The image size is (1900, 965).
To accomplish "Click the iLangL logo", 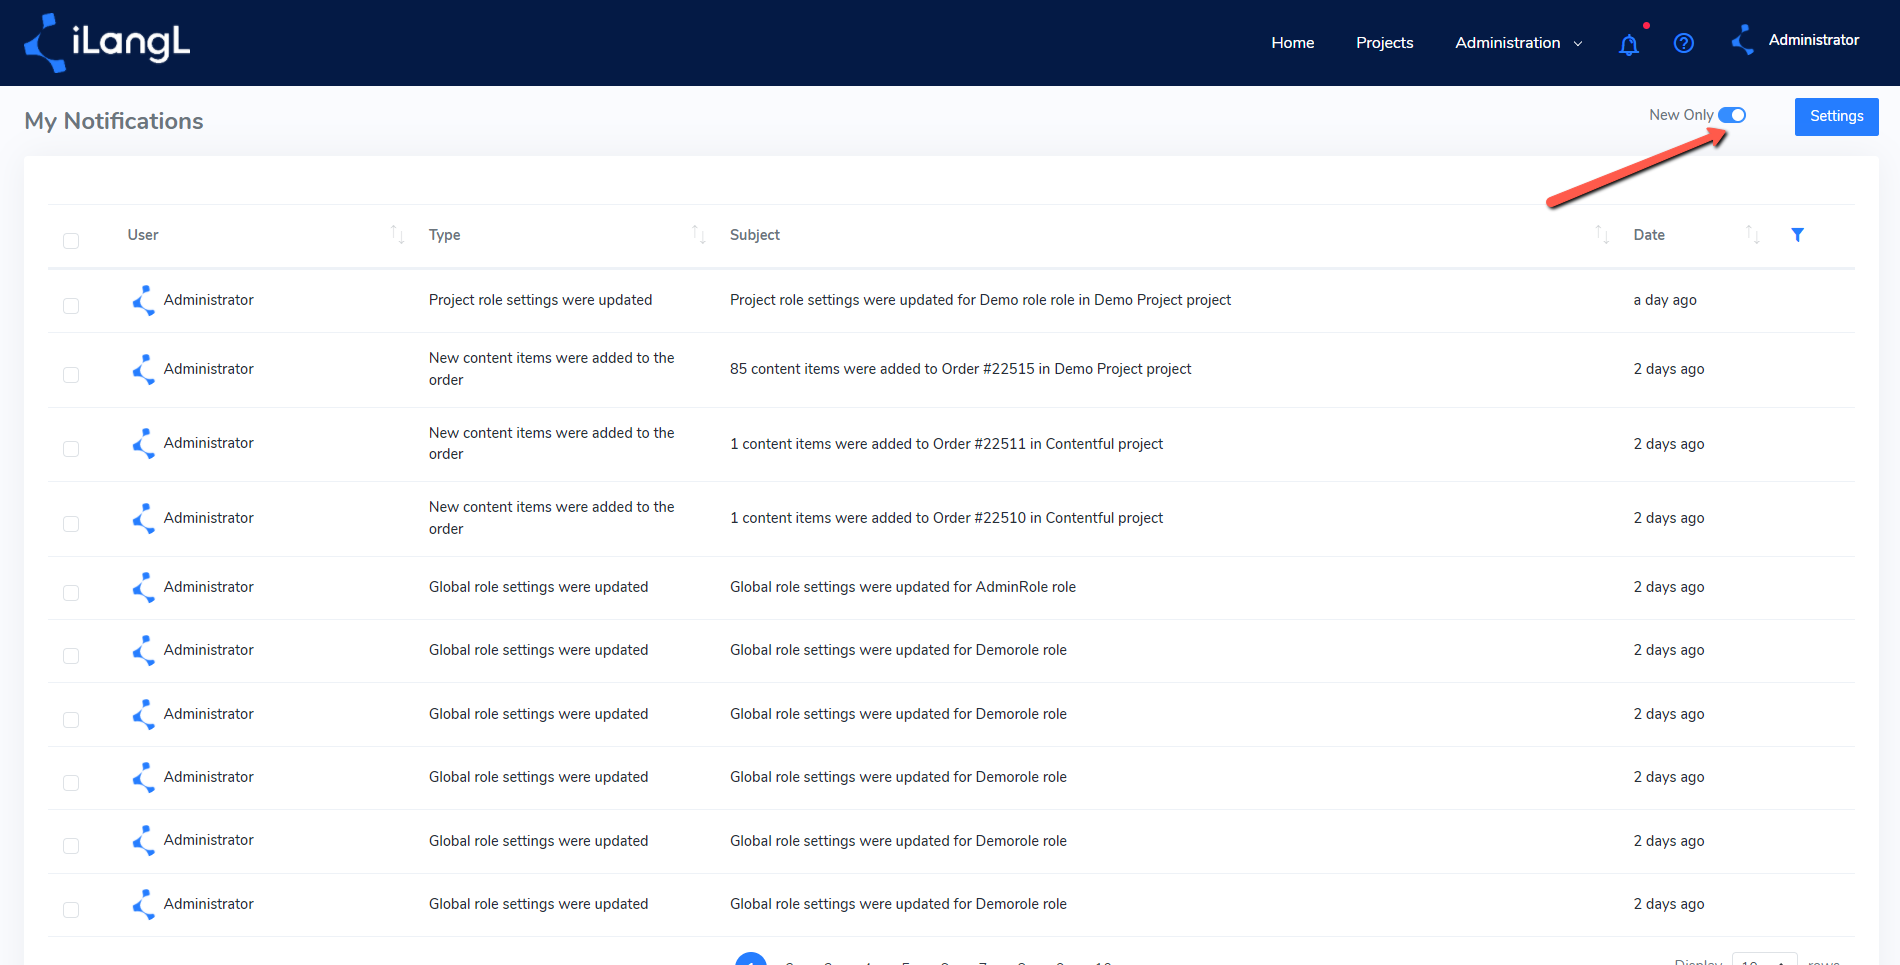I will click(107, 43).
